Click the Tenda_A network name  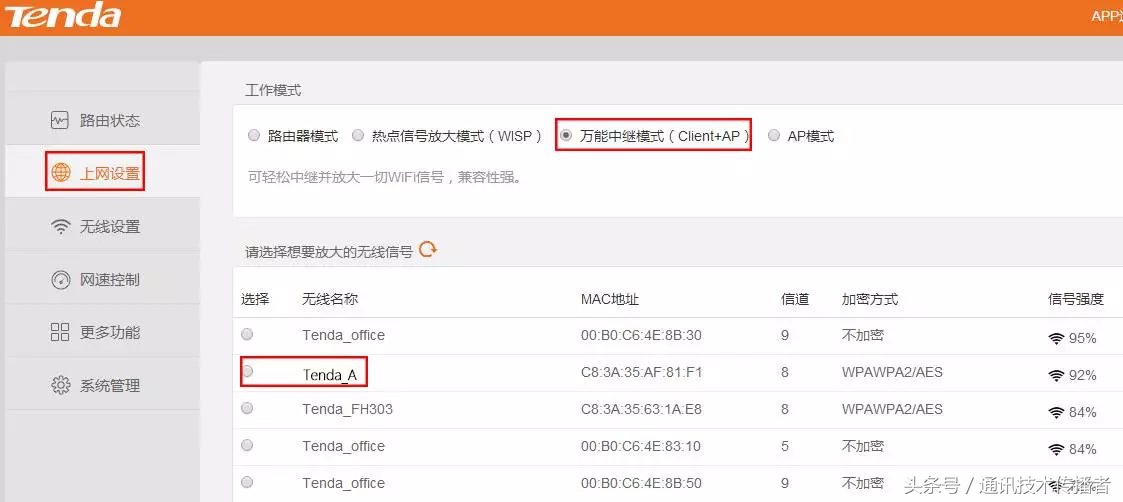click(329, 375)
